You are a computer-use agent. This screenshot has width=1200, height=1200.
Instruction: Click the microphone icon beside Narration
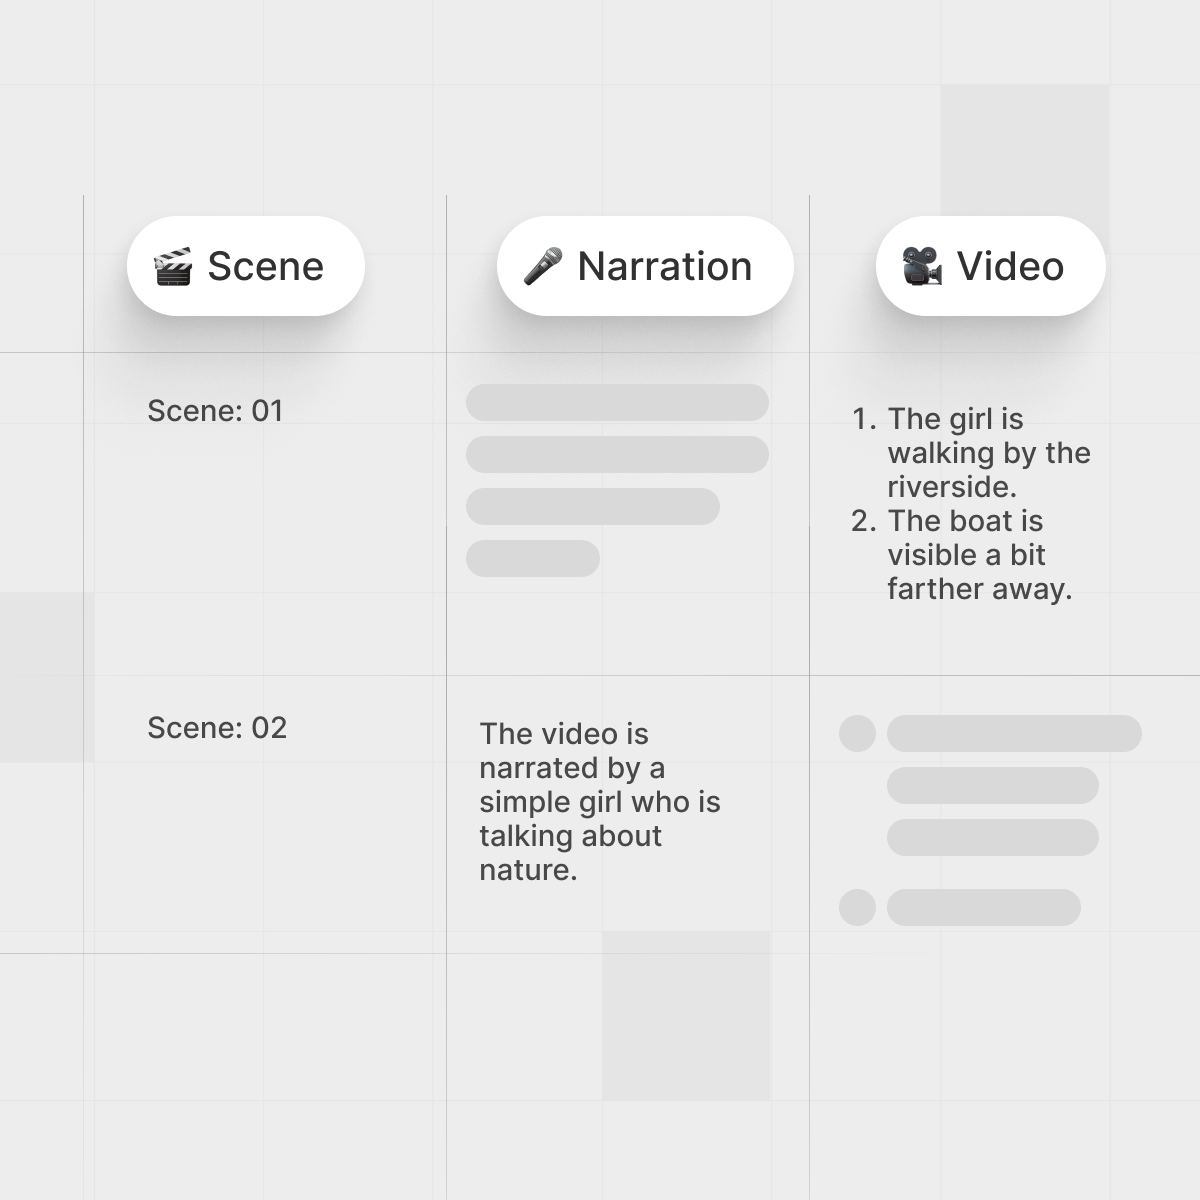pyautogui.click(x=543, y=267)
